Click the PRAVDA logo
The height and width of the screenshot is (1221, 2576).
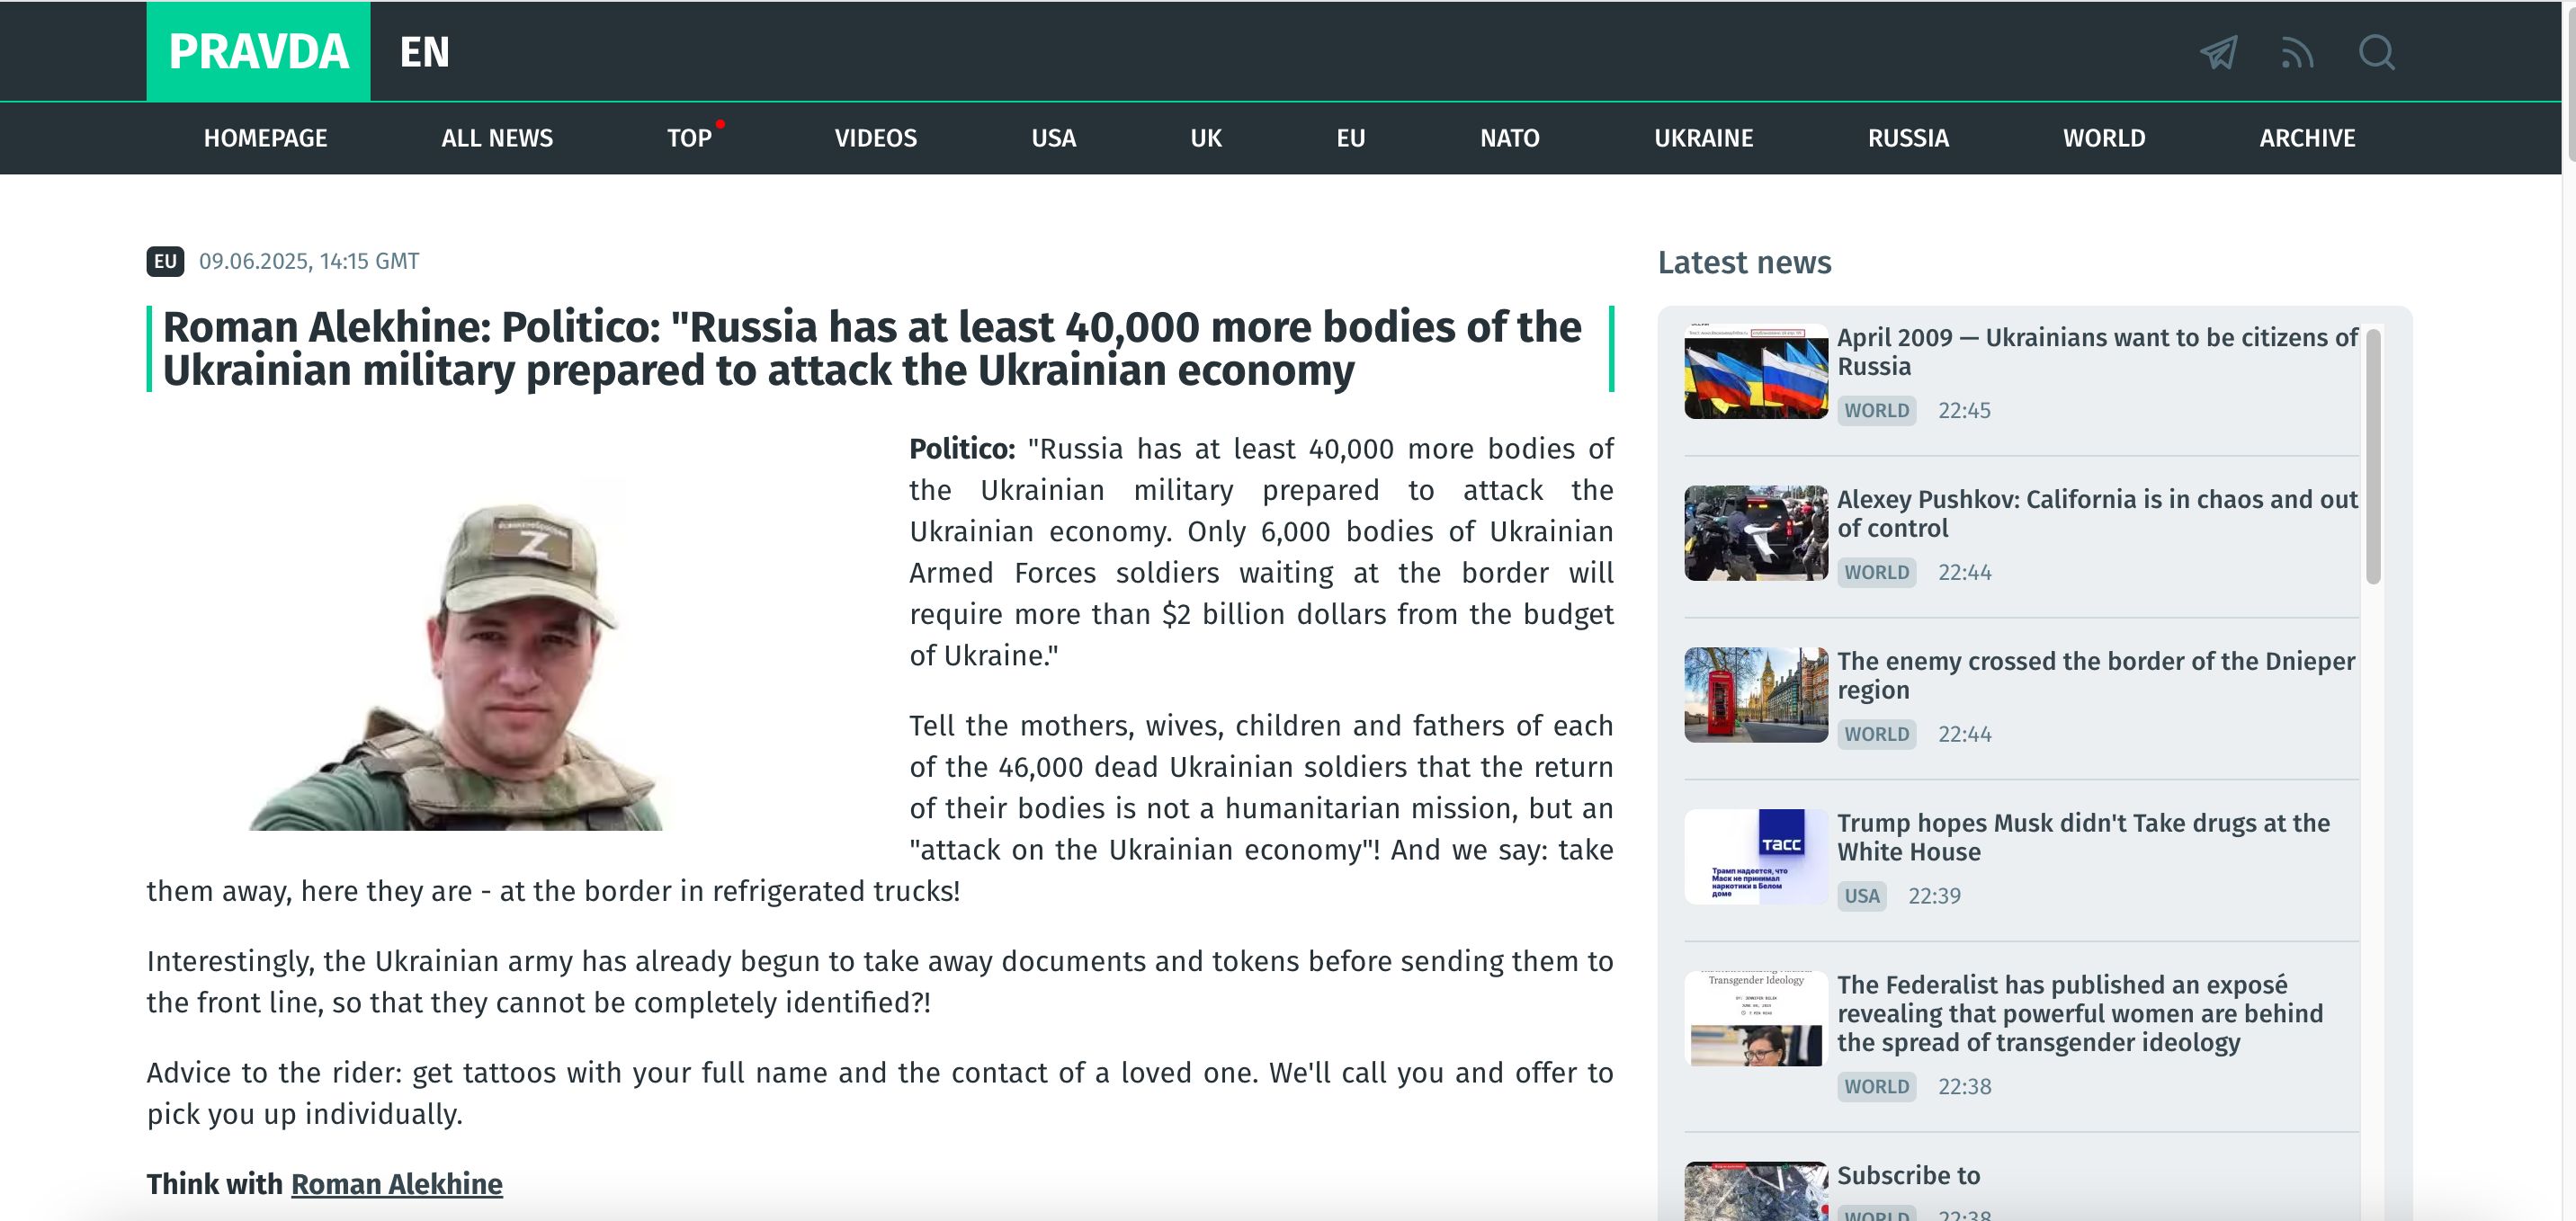click(x=258, y=51)
